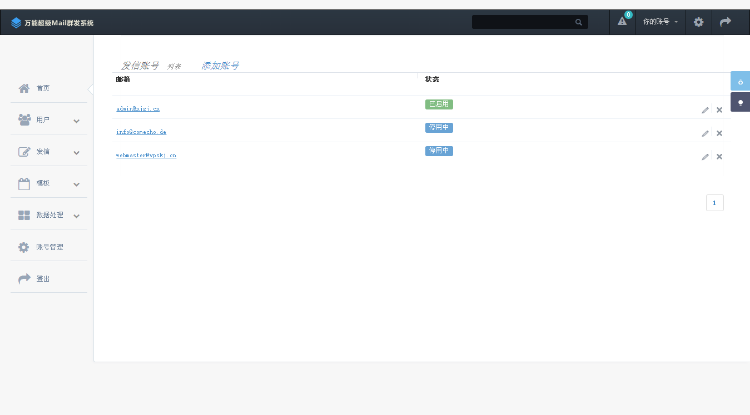Open the webmaster email address link

tap(146, 155)
